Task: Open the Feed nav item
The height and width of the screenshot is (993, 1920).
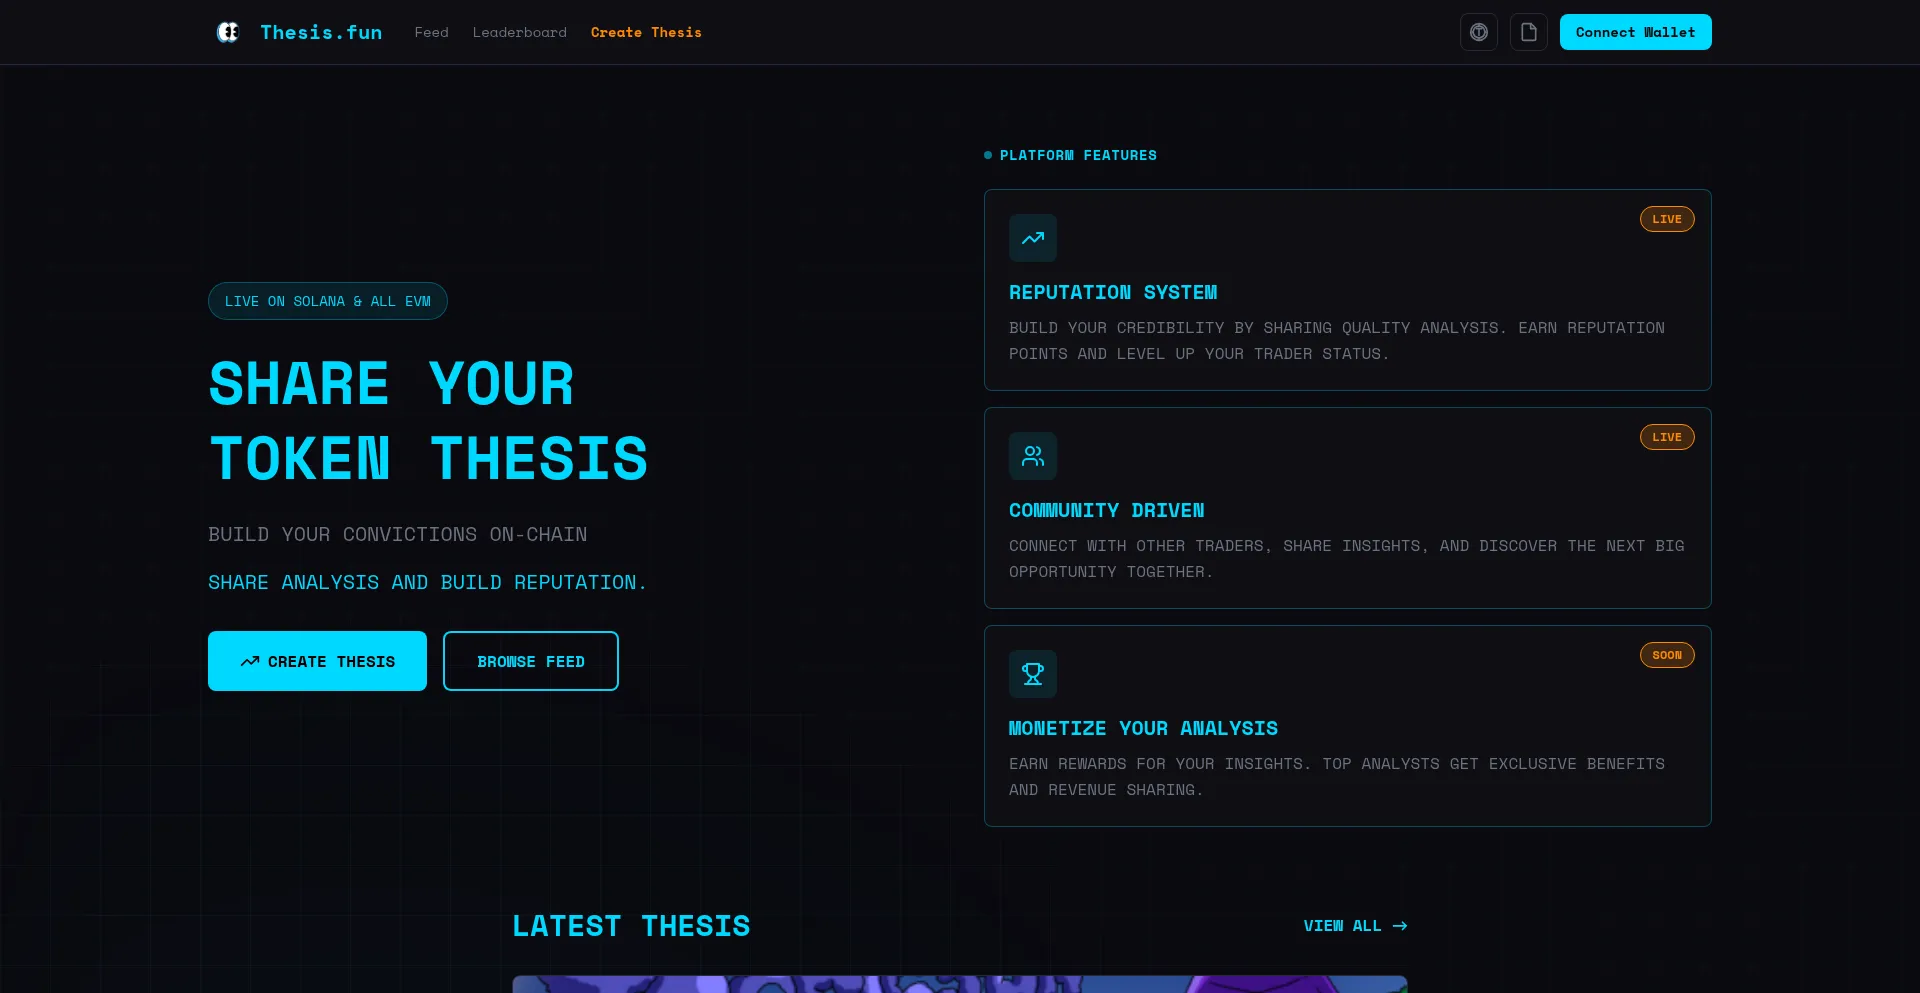Action: [x=431, y=32]
